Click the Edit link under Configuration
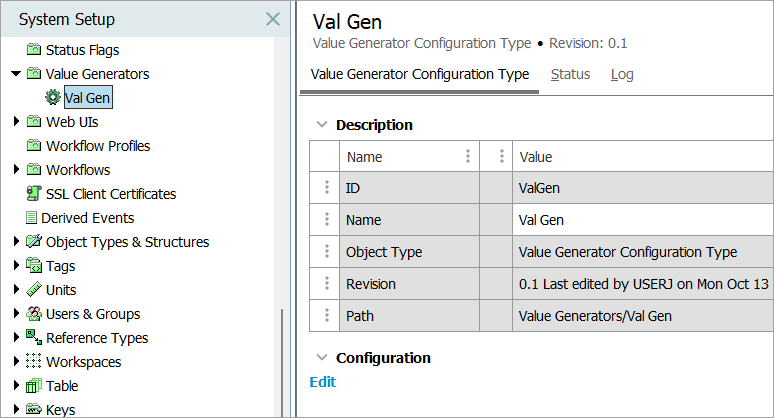This screenshot has height=418, width=774. click(x=323, y=382)
